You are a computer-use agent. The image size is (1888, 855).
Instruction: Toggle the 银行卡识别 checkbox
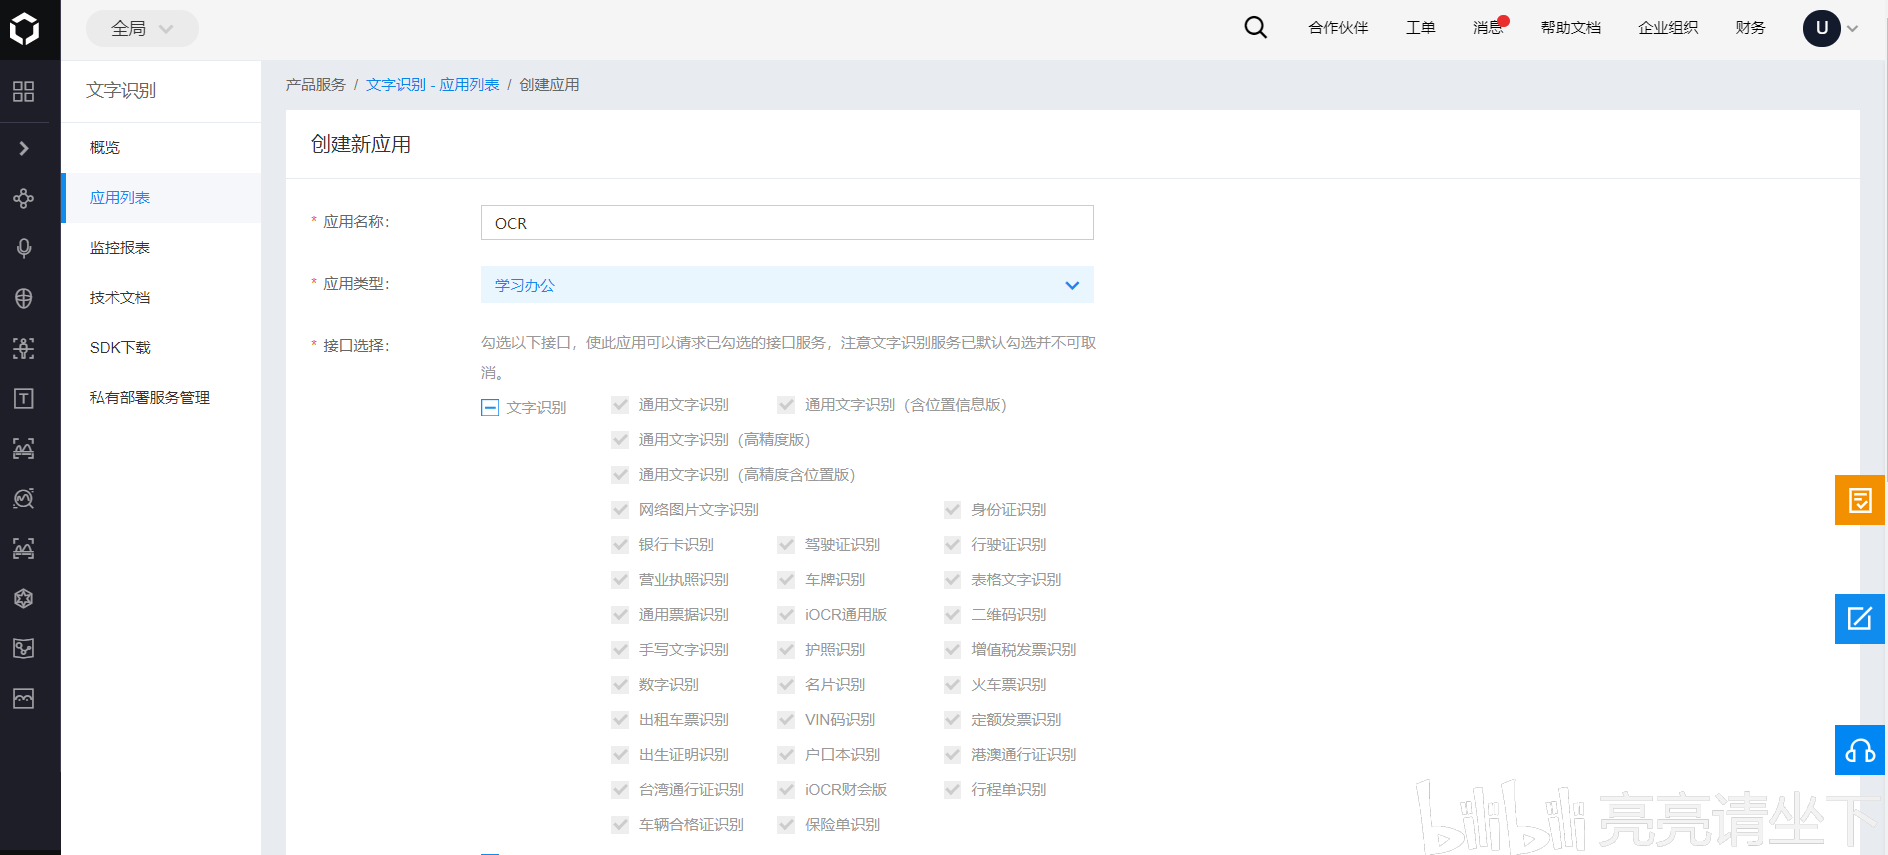click(620, 545)
